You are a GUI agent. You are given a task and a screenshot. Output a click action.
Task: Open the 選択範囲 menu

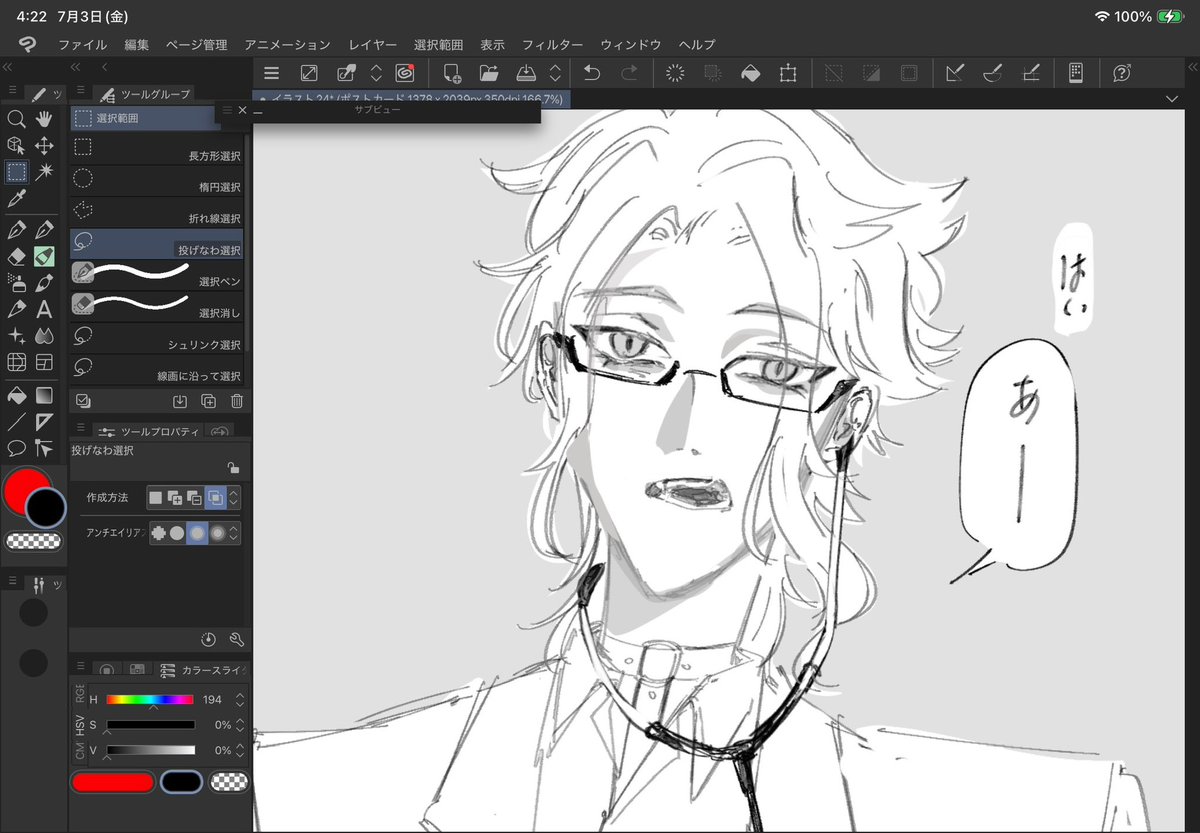[x=438, y=45]
